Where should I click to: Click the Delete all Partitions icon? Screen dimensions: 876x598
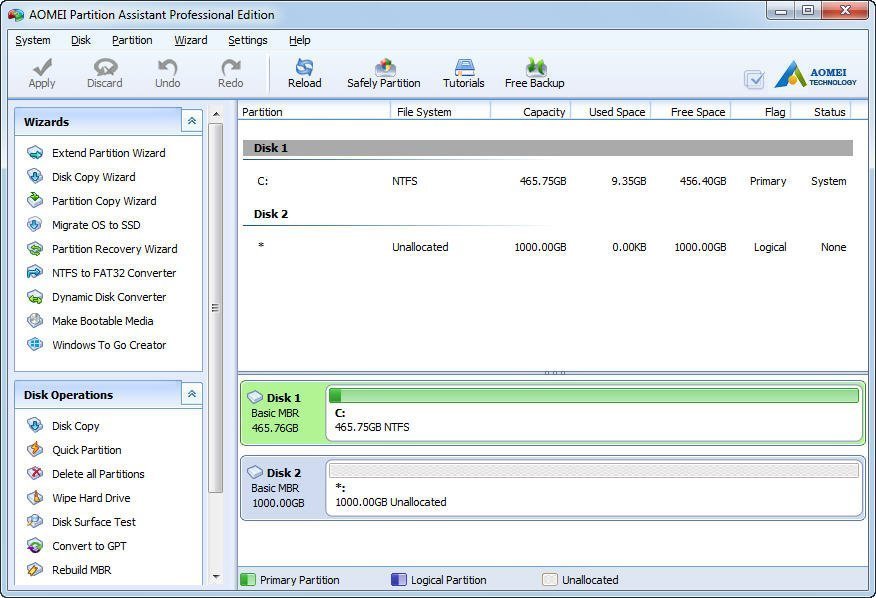(35, 474)
